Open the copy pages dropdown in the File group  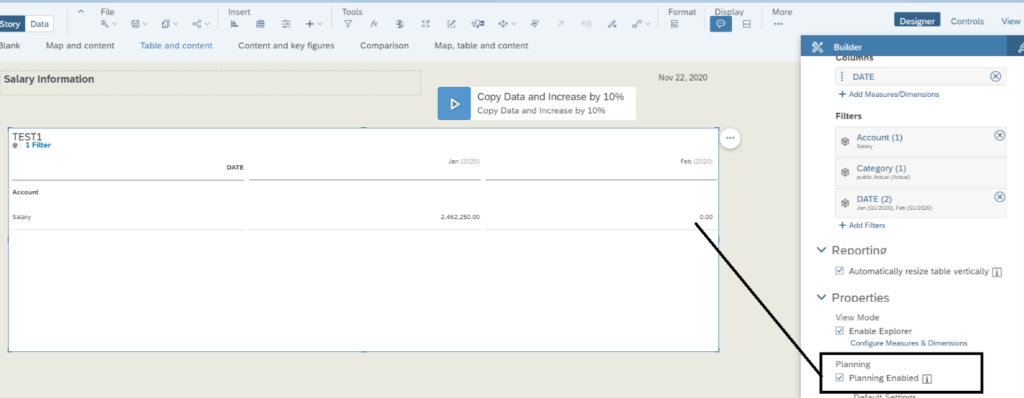[x=170, y=24]
